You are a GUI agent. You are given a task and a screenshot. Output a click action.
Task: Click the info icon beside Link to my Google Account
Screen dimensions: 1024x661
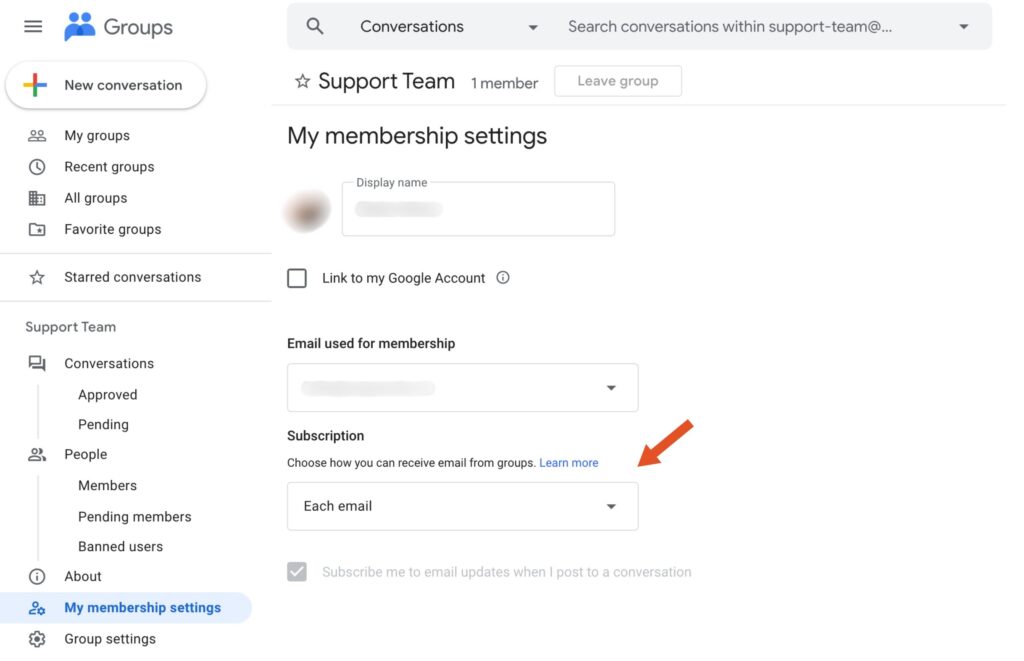pos(503,278)
